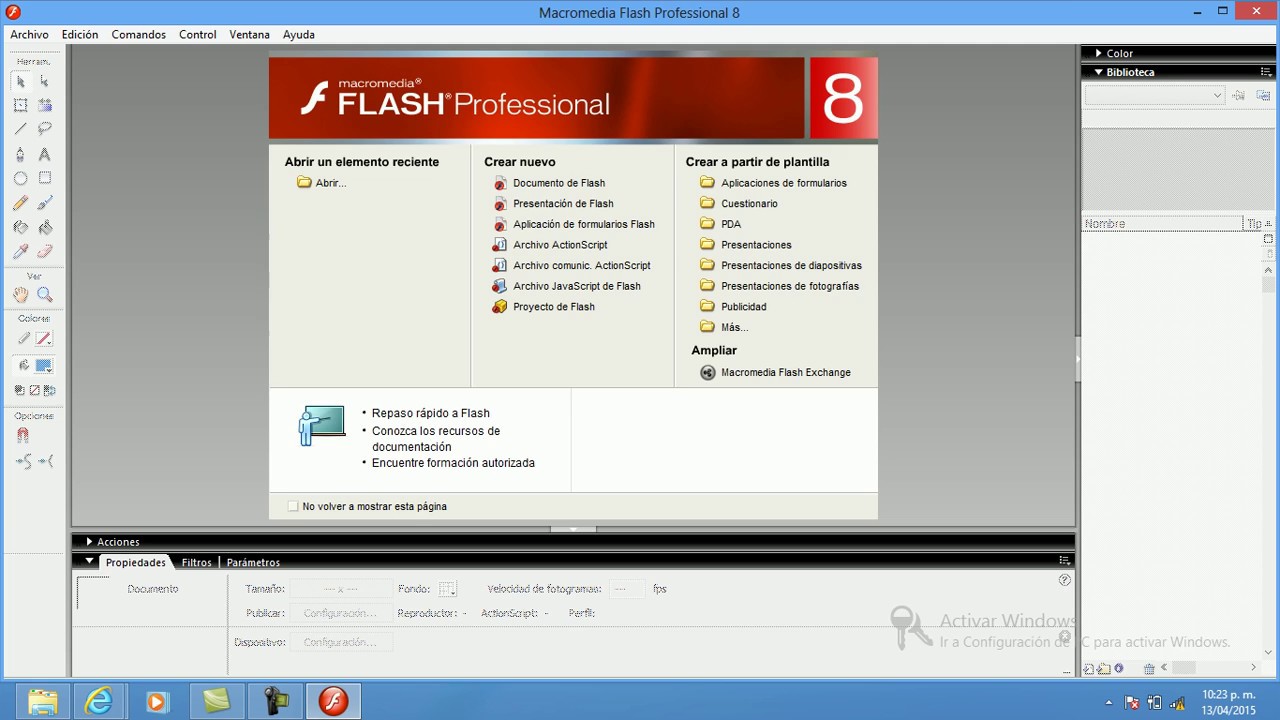Select the Line tool
Image resolution: width=1280 pixels, height=720 pixels.
click(20, 129)
